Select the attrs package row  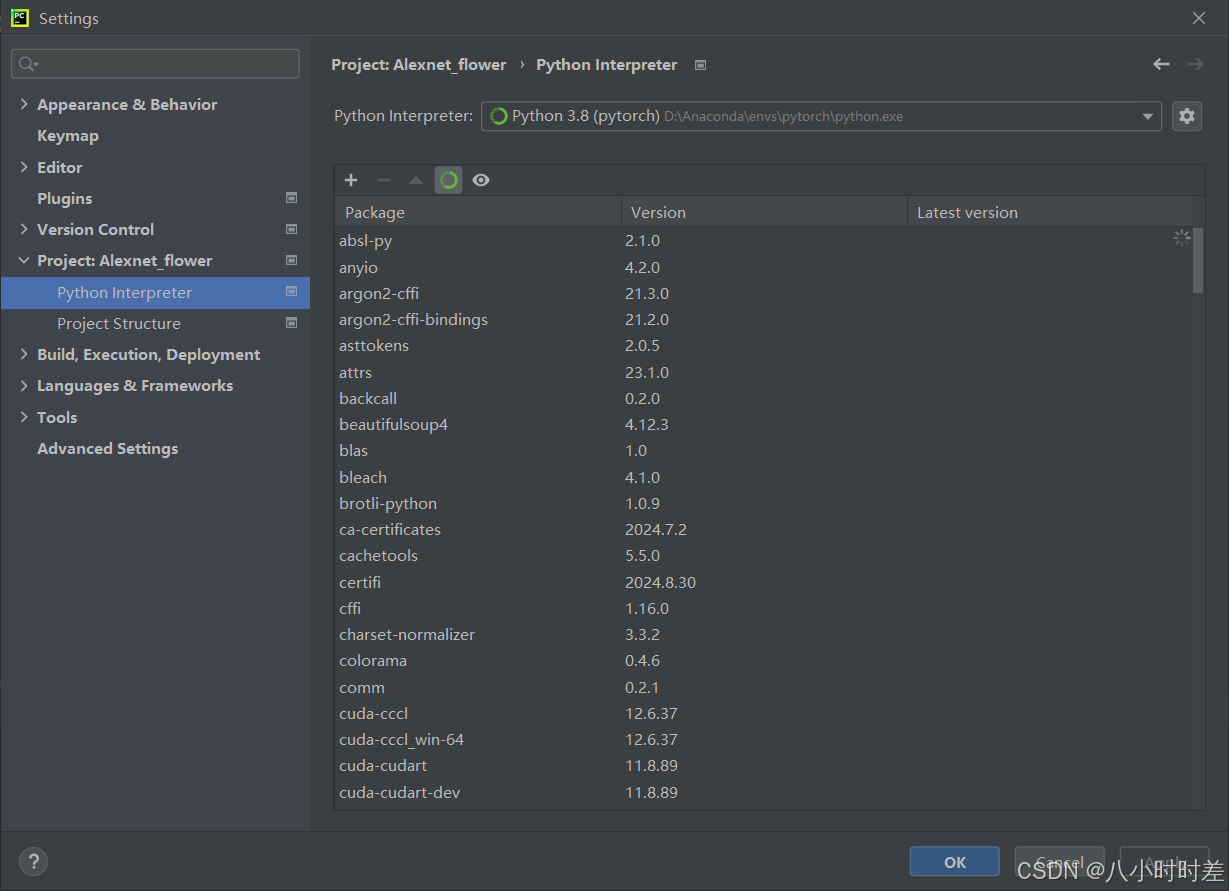[763, 372]
